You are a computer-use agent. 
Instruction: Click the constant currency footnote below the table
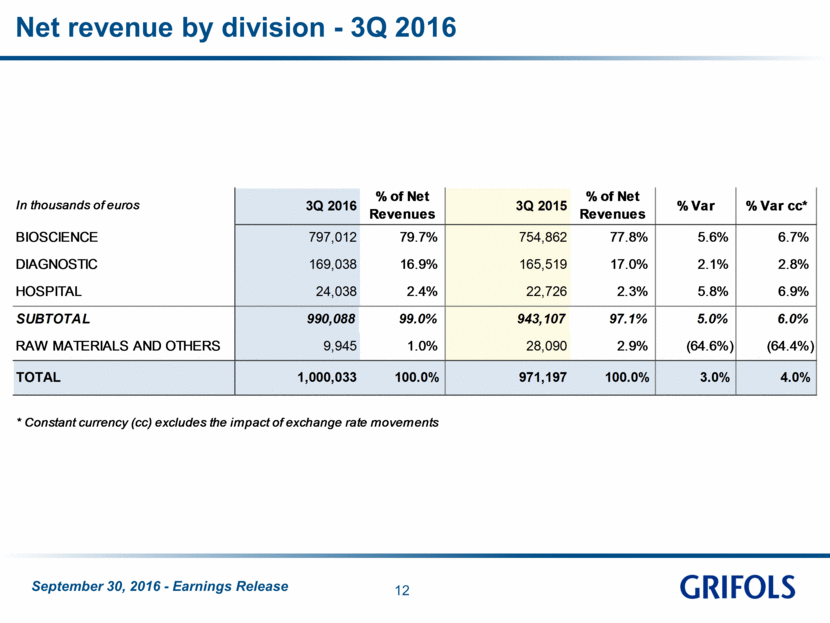coord(228,422)
